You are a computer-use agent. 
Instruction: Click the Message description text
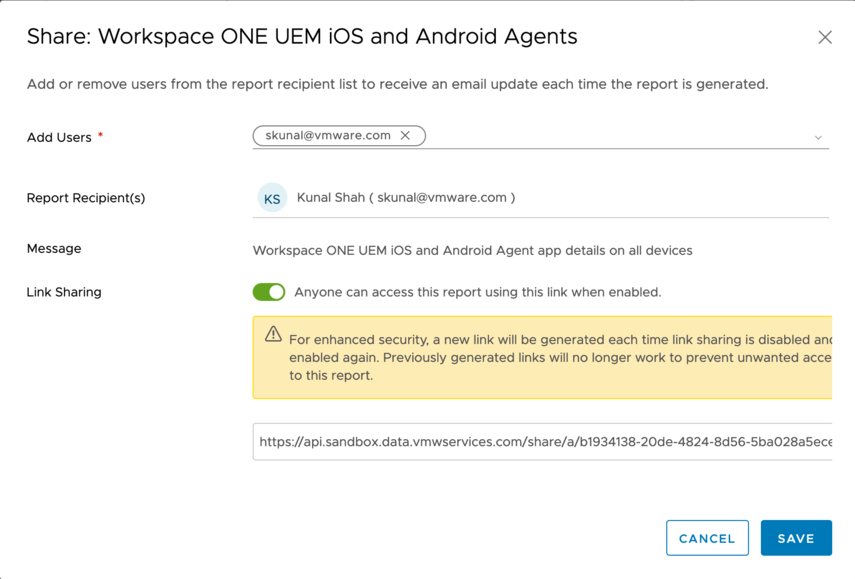click(472, 250)
